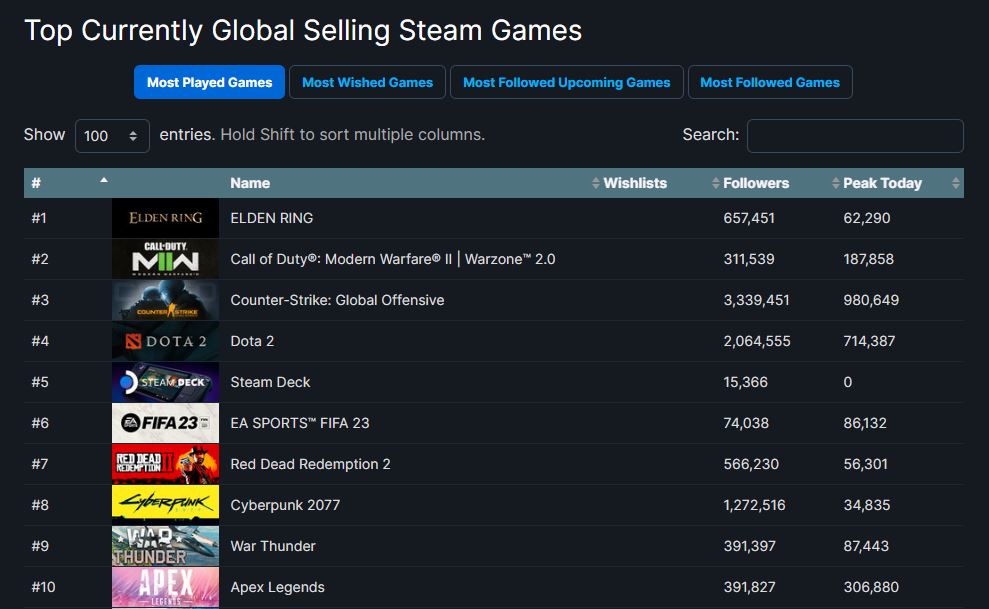Click the Red Dead Redemption 2 name link
The image size is (989, 609).
310,464
